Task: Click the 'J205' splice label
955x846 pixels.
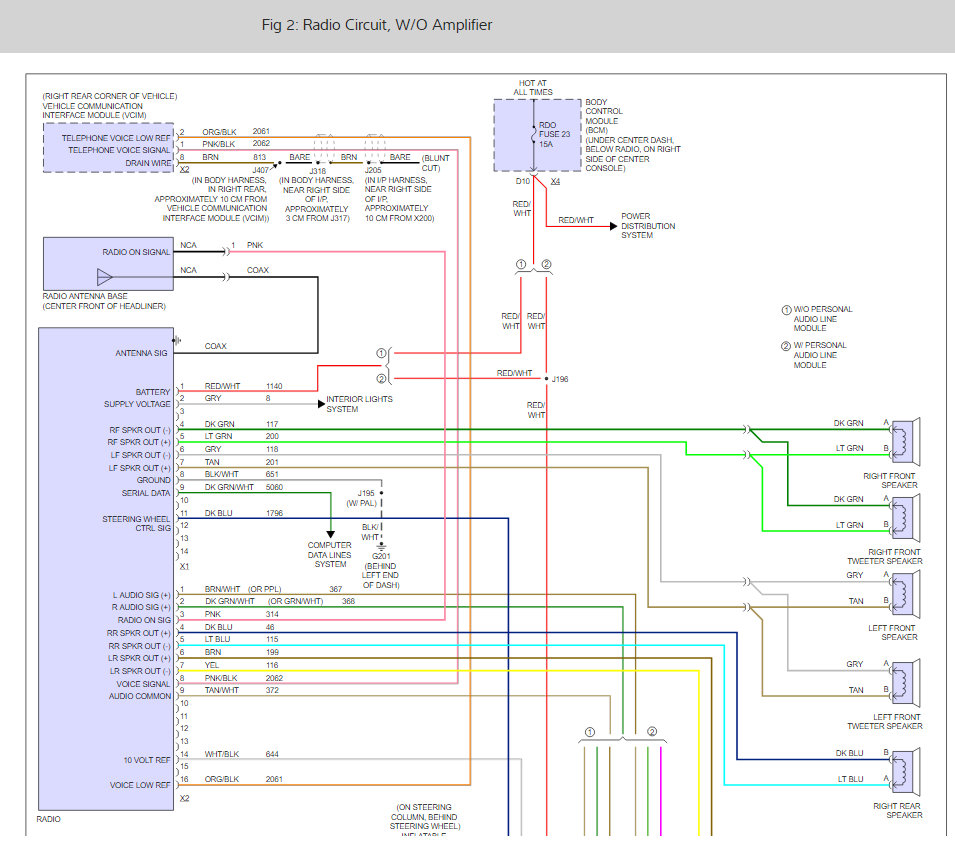Action: (373, 170)
